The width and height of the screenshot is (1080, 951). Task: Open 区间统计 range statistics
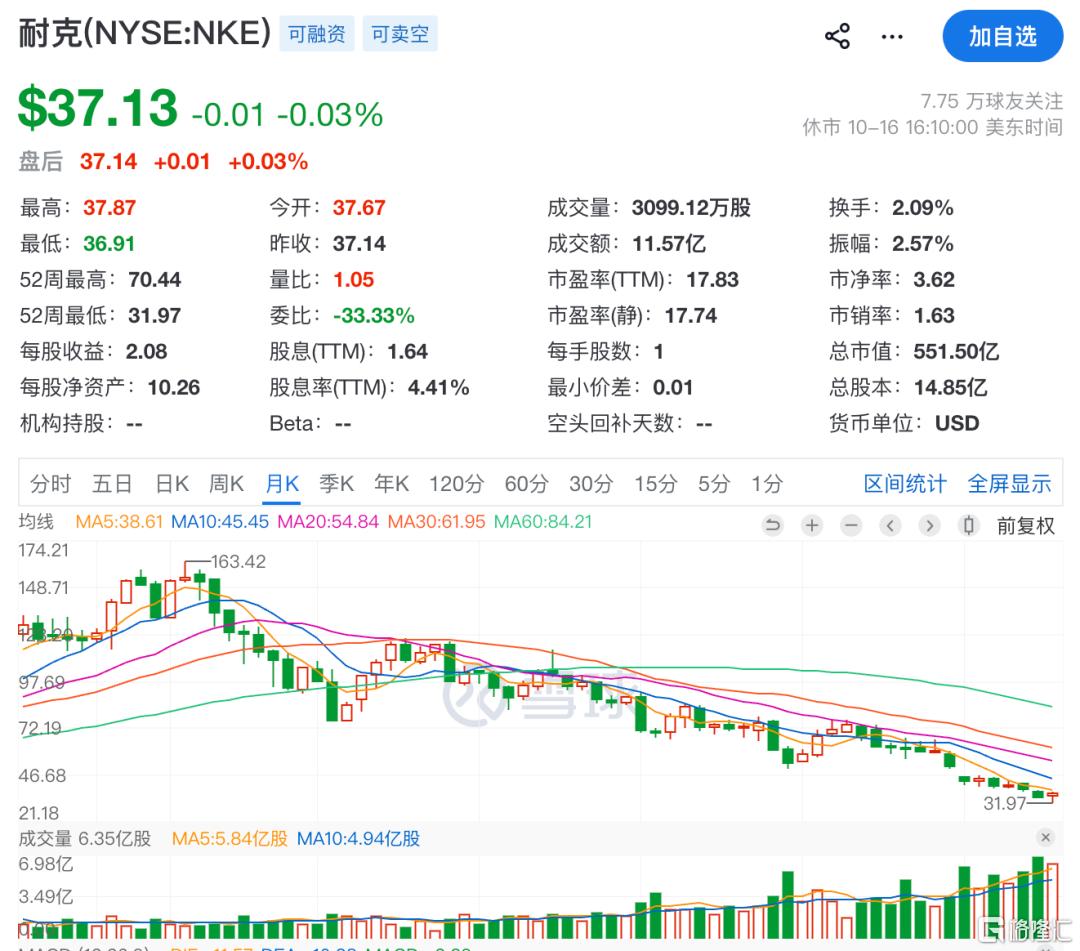905,484
